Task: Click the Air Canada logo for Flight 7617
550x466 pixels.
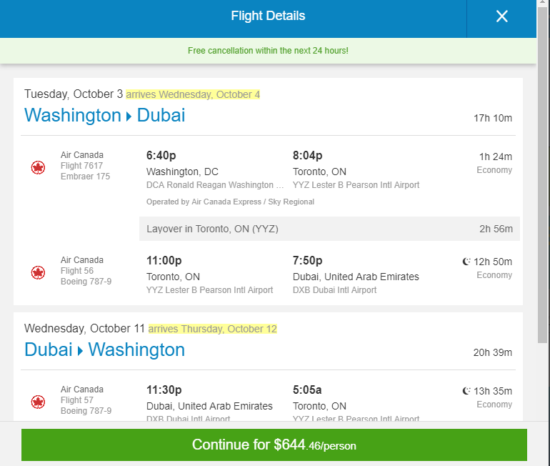Action: click(x=38, y=167)
